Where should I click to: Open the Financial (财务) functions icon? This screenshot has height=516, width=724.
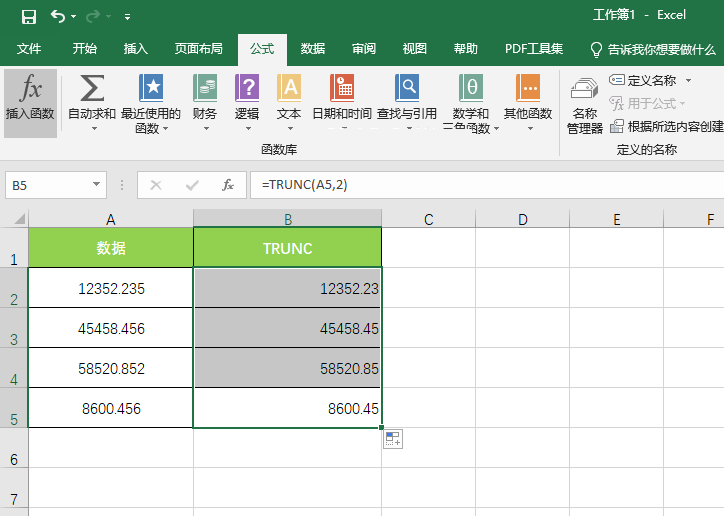coord(205,89)
